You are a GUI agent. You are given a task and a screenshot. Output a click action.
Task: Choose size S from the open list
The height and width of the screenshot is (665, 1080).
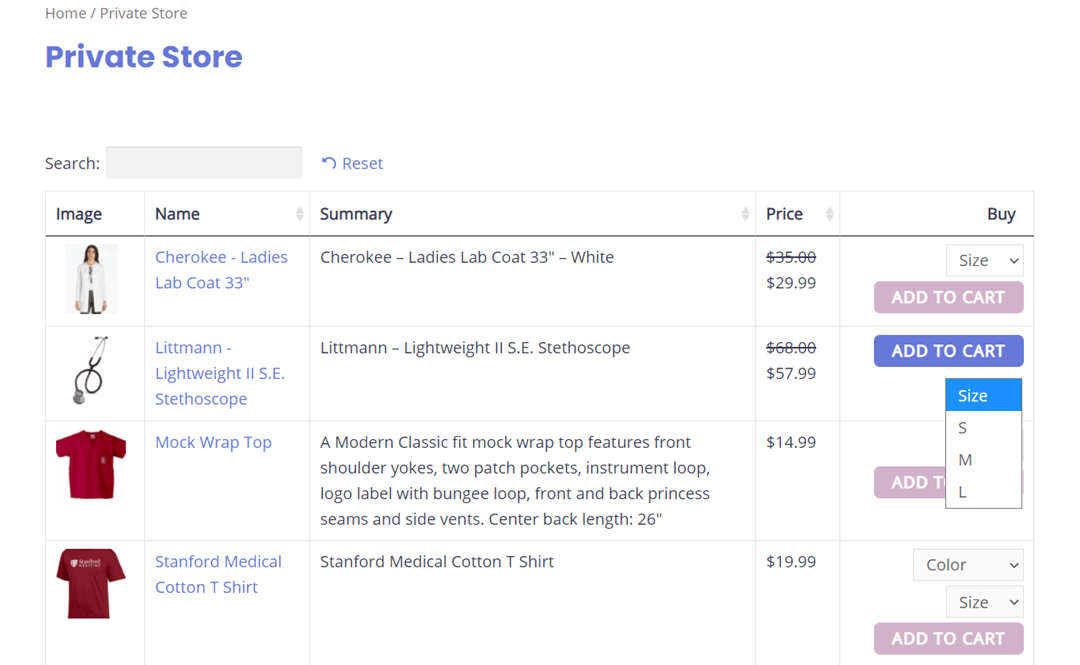[x=984, y=428]
